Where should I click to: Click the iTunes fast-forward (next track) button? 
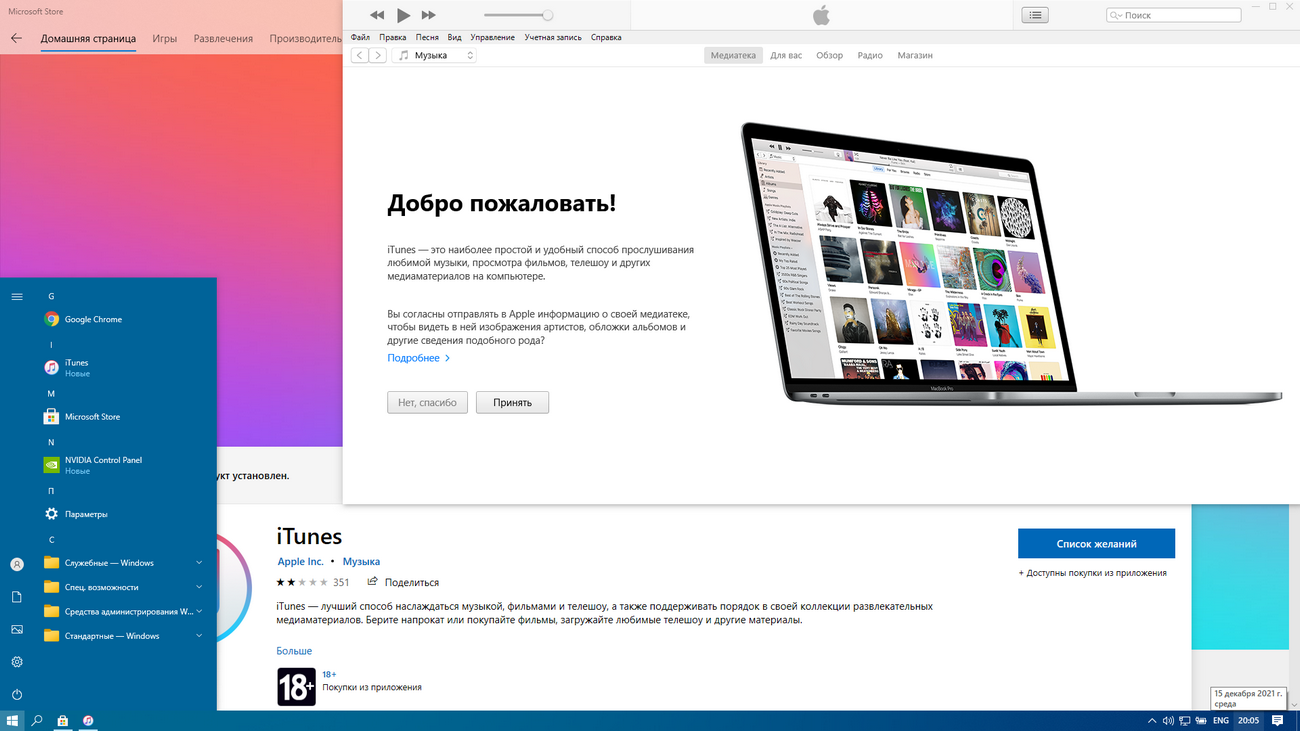pyautogui.click(x=429, y=15)
